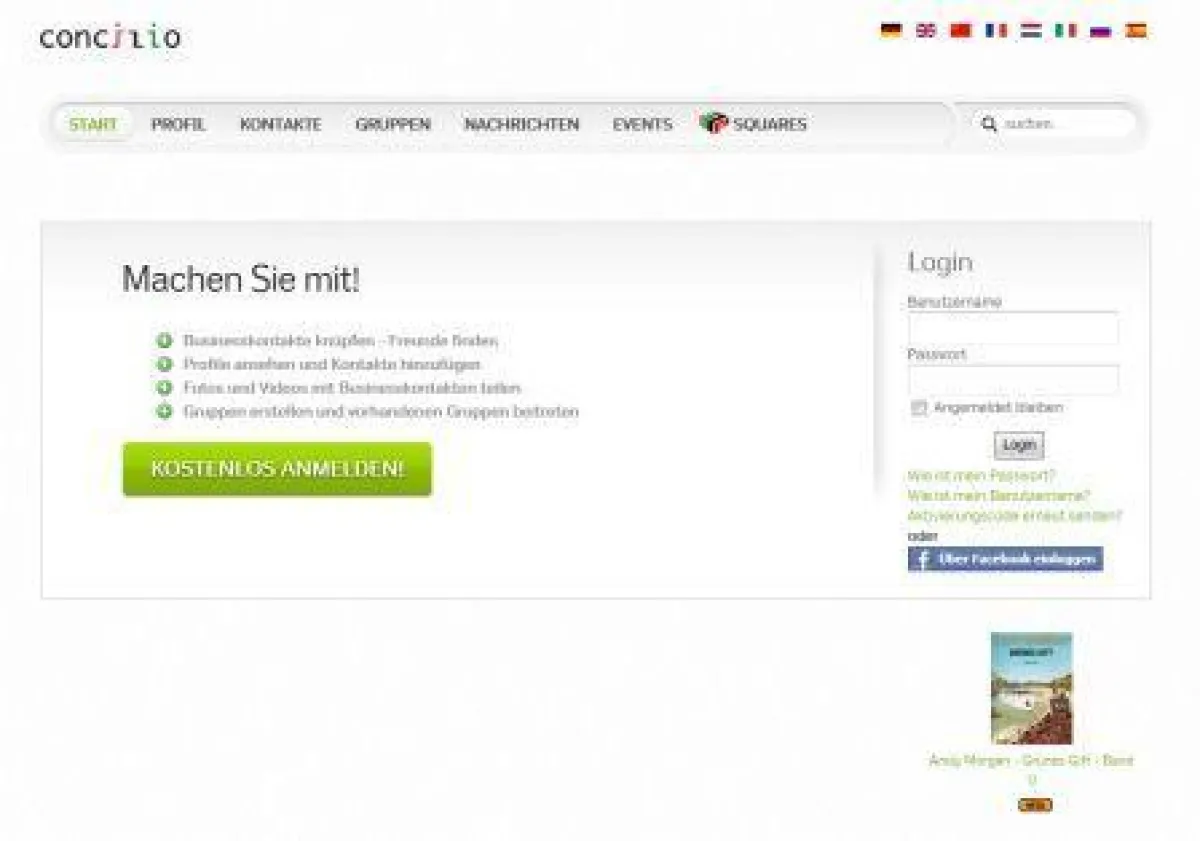Click the magnifier icon in the search box

pyautogui.click(x=989, y=124)
